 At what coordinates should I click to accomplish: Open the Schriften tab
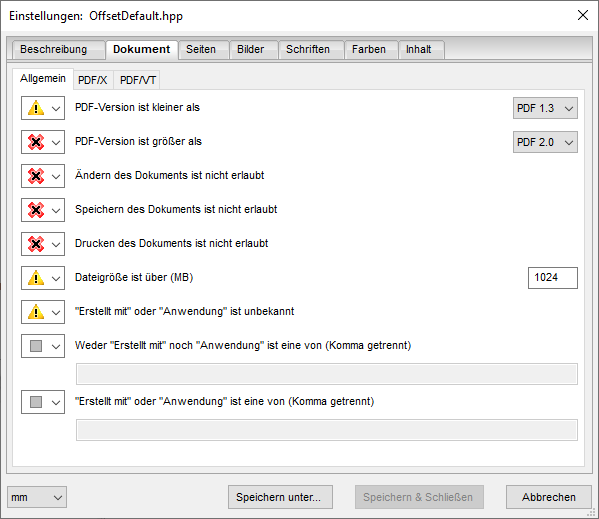coord(311,50)
